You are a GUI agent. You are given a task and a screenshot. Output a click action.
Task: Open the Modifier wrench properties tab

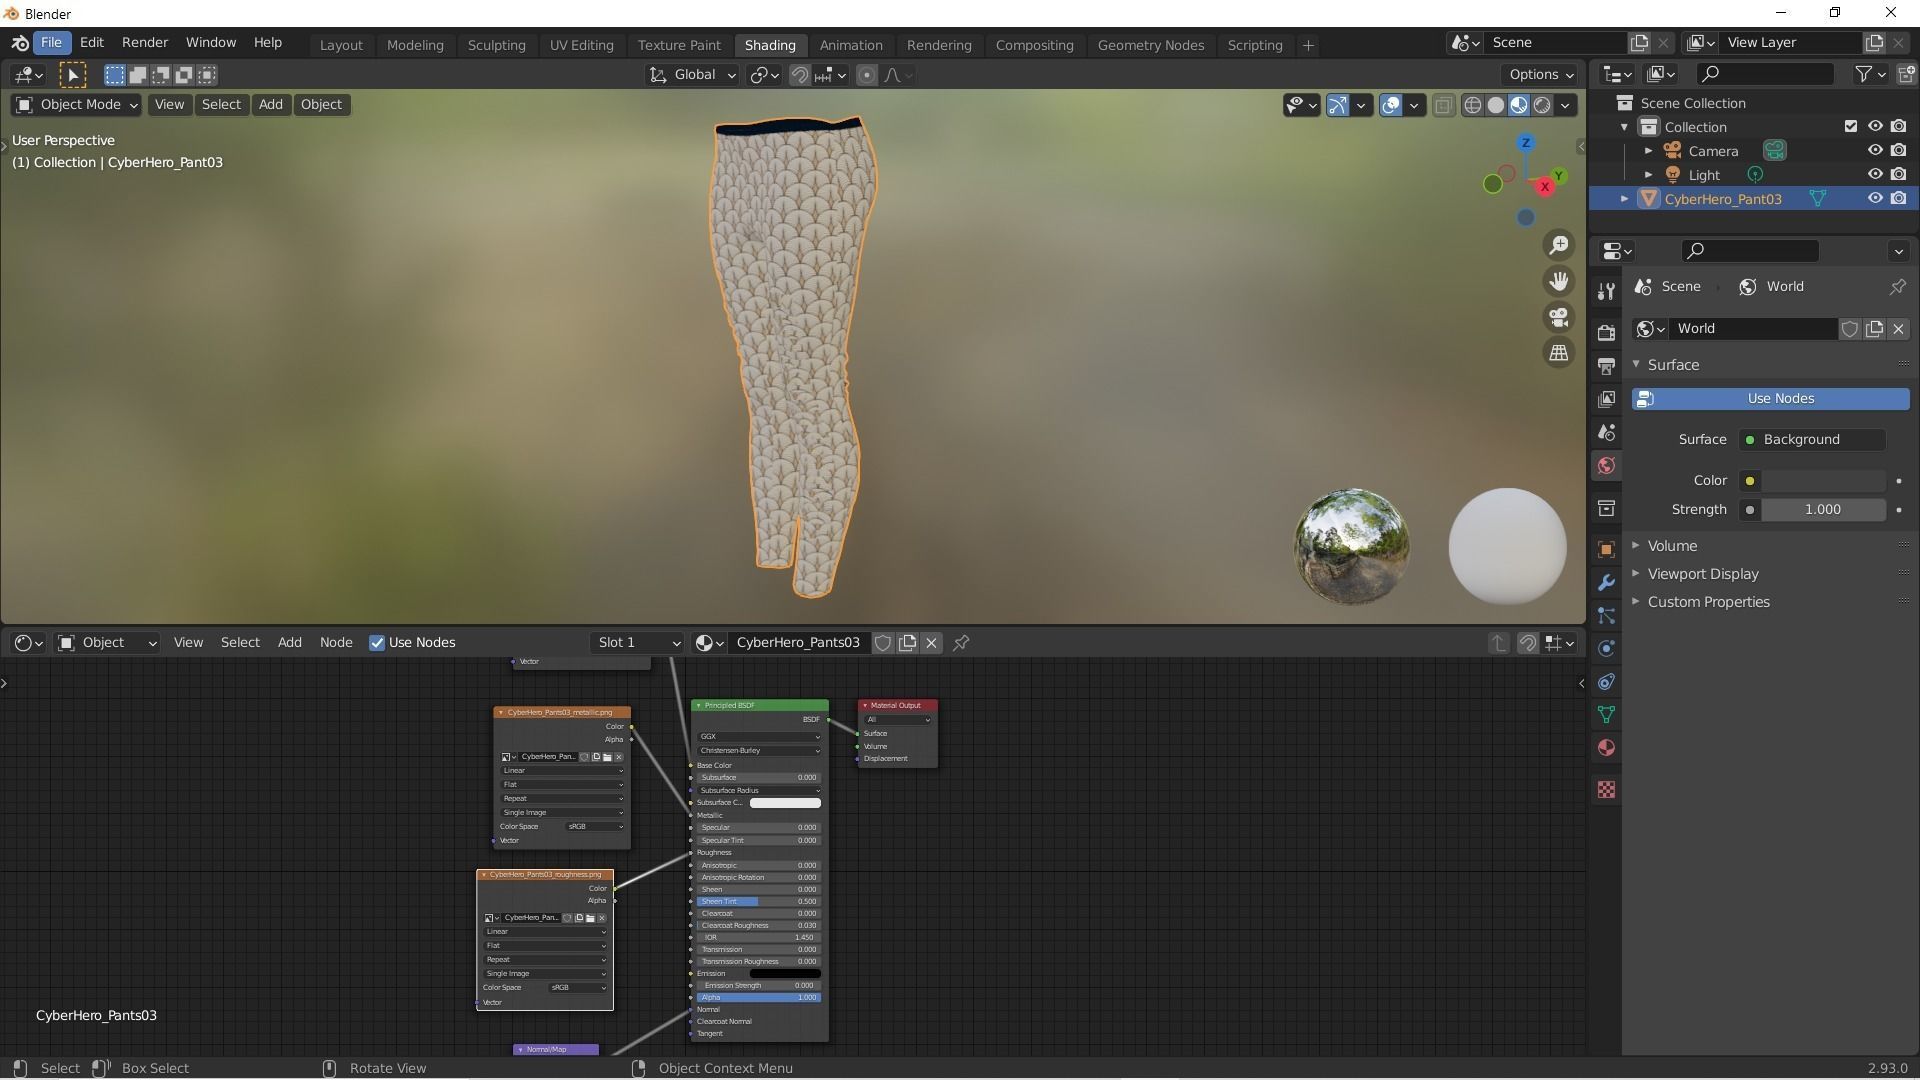1606,583
